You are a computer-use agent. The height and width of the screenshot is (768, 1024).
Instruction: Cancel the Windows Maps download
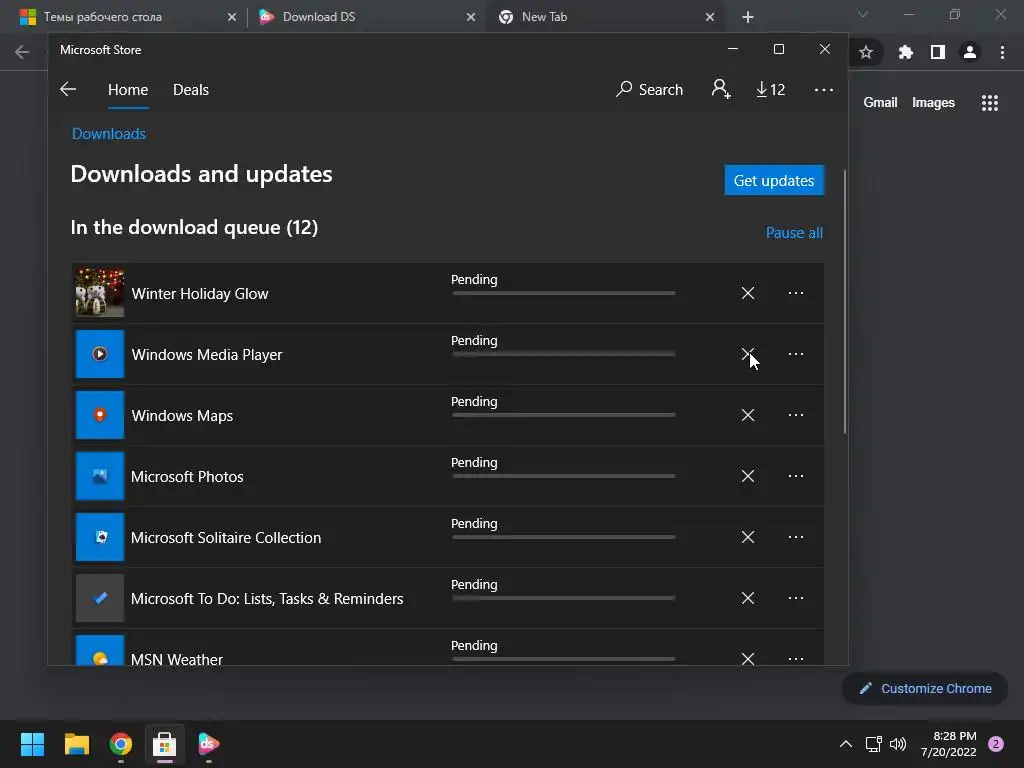(x=748, y=415)
